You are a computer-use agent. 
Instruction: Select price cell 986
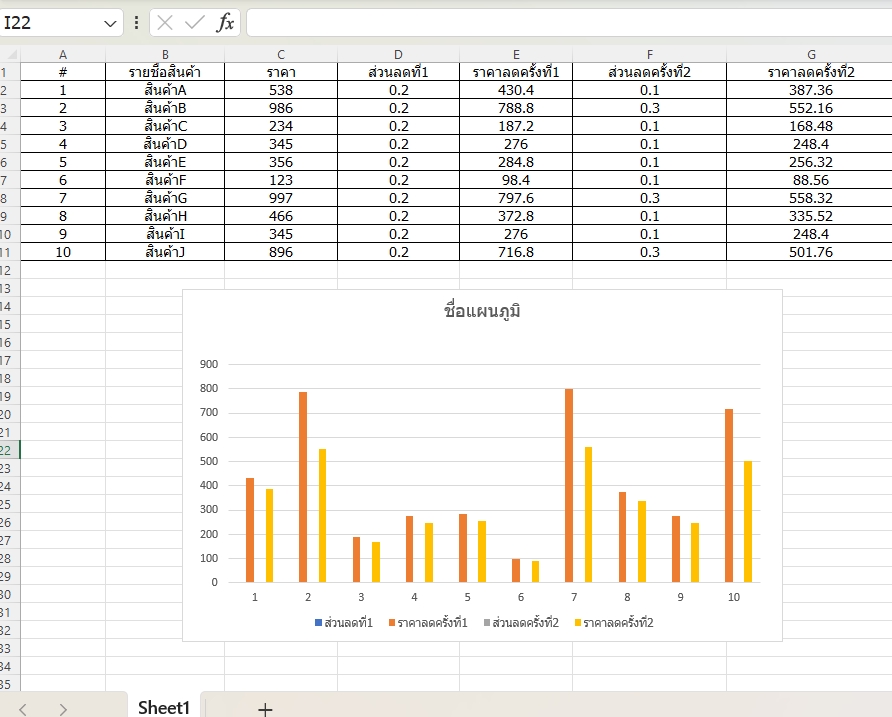tap(281, 108)
